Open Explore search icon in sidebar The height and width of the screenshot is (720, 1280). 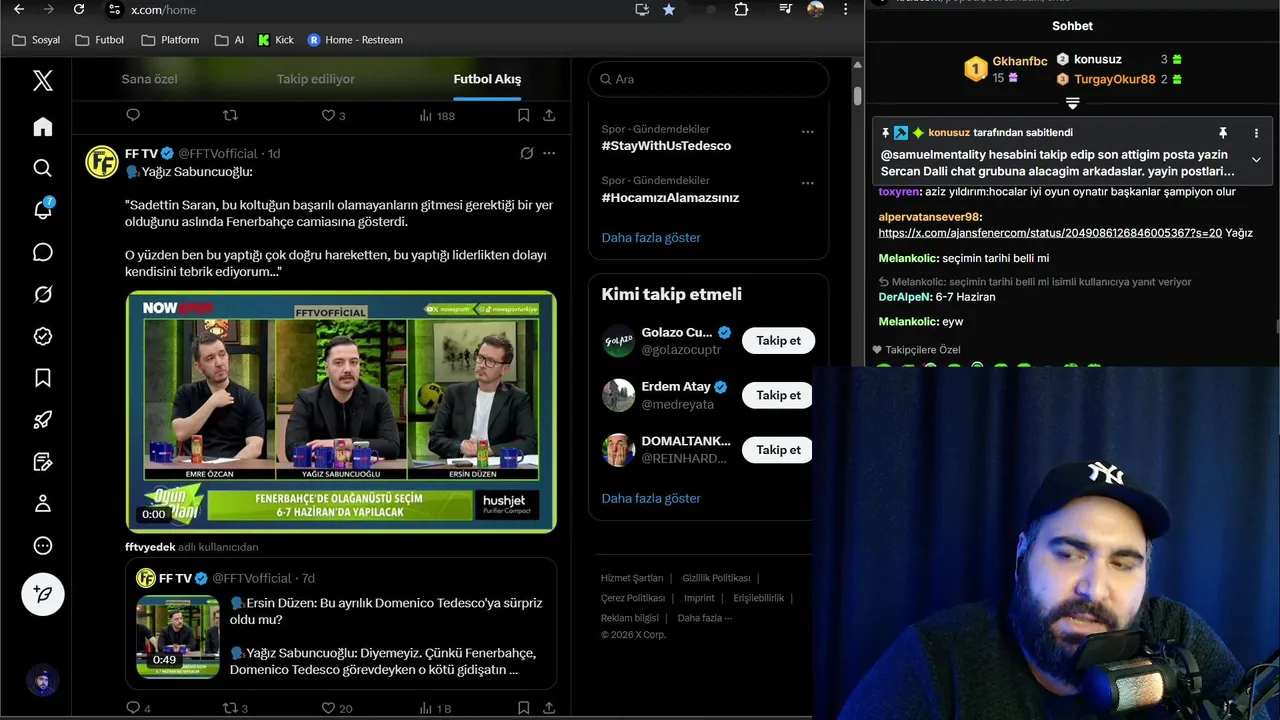(x=42, y=168)
